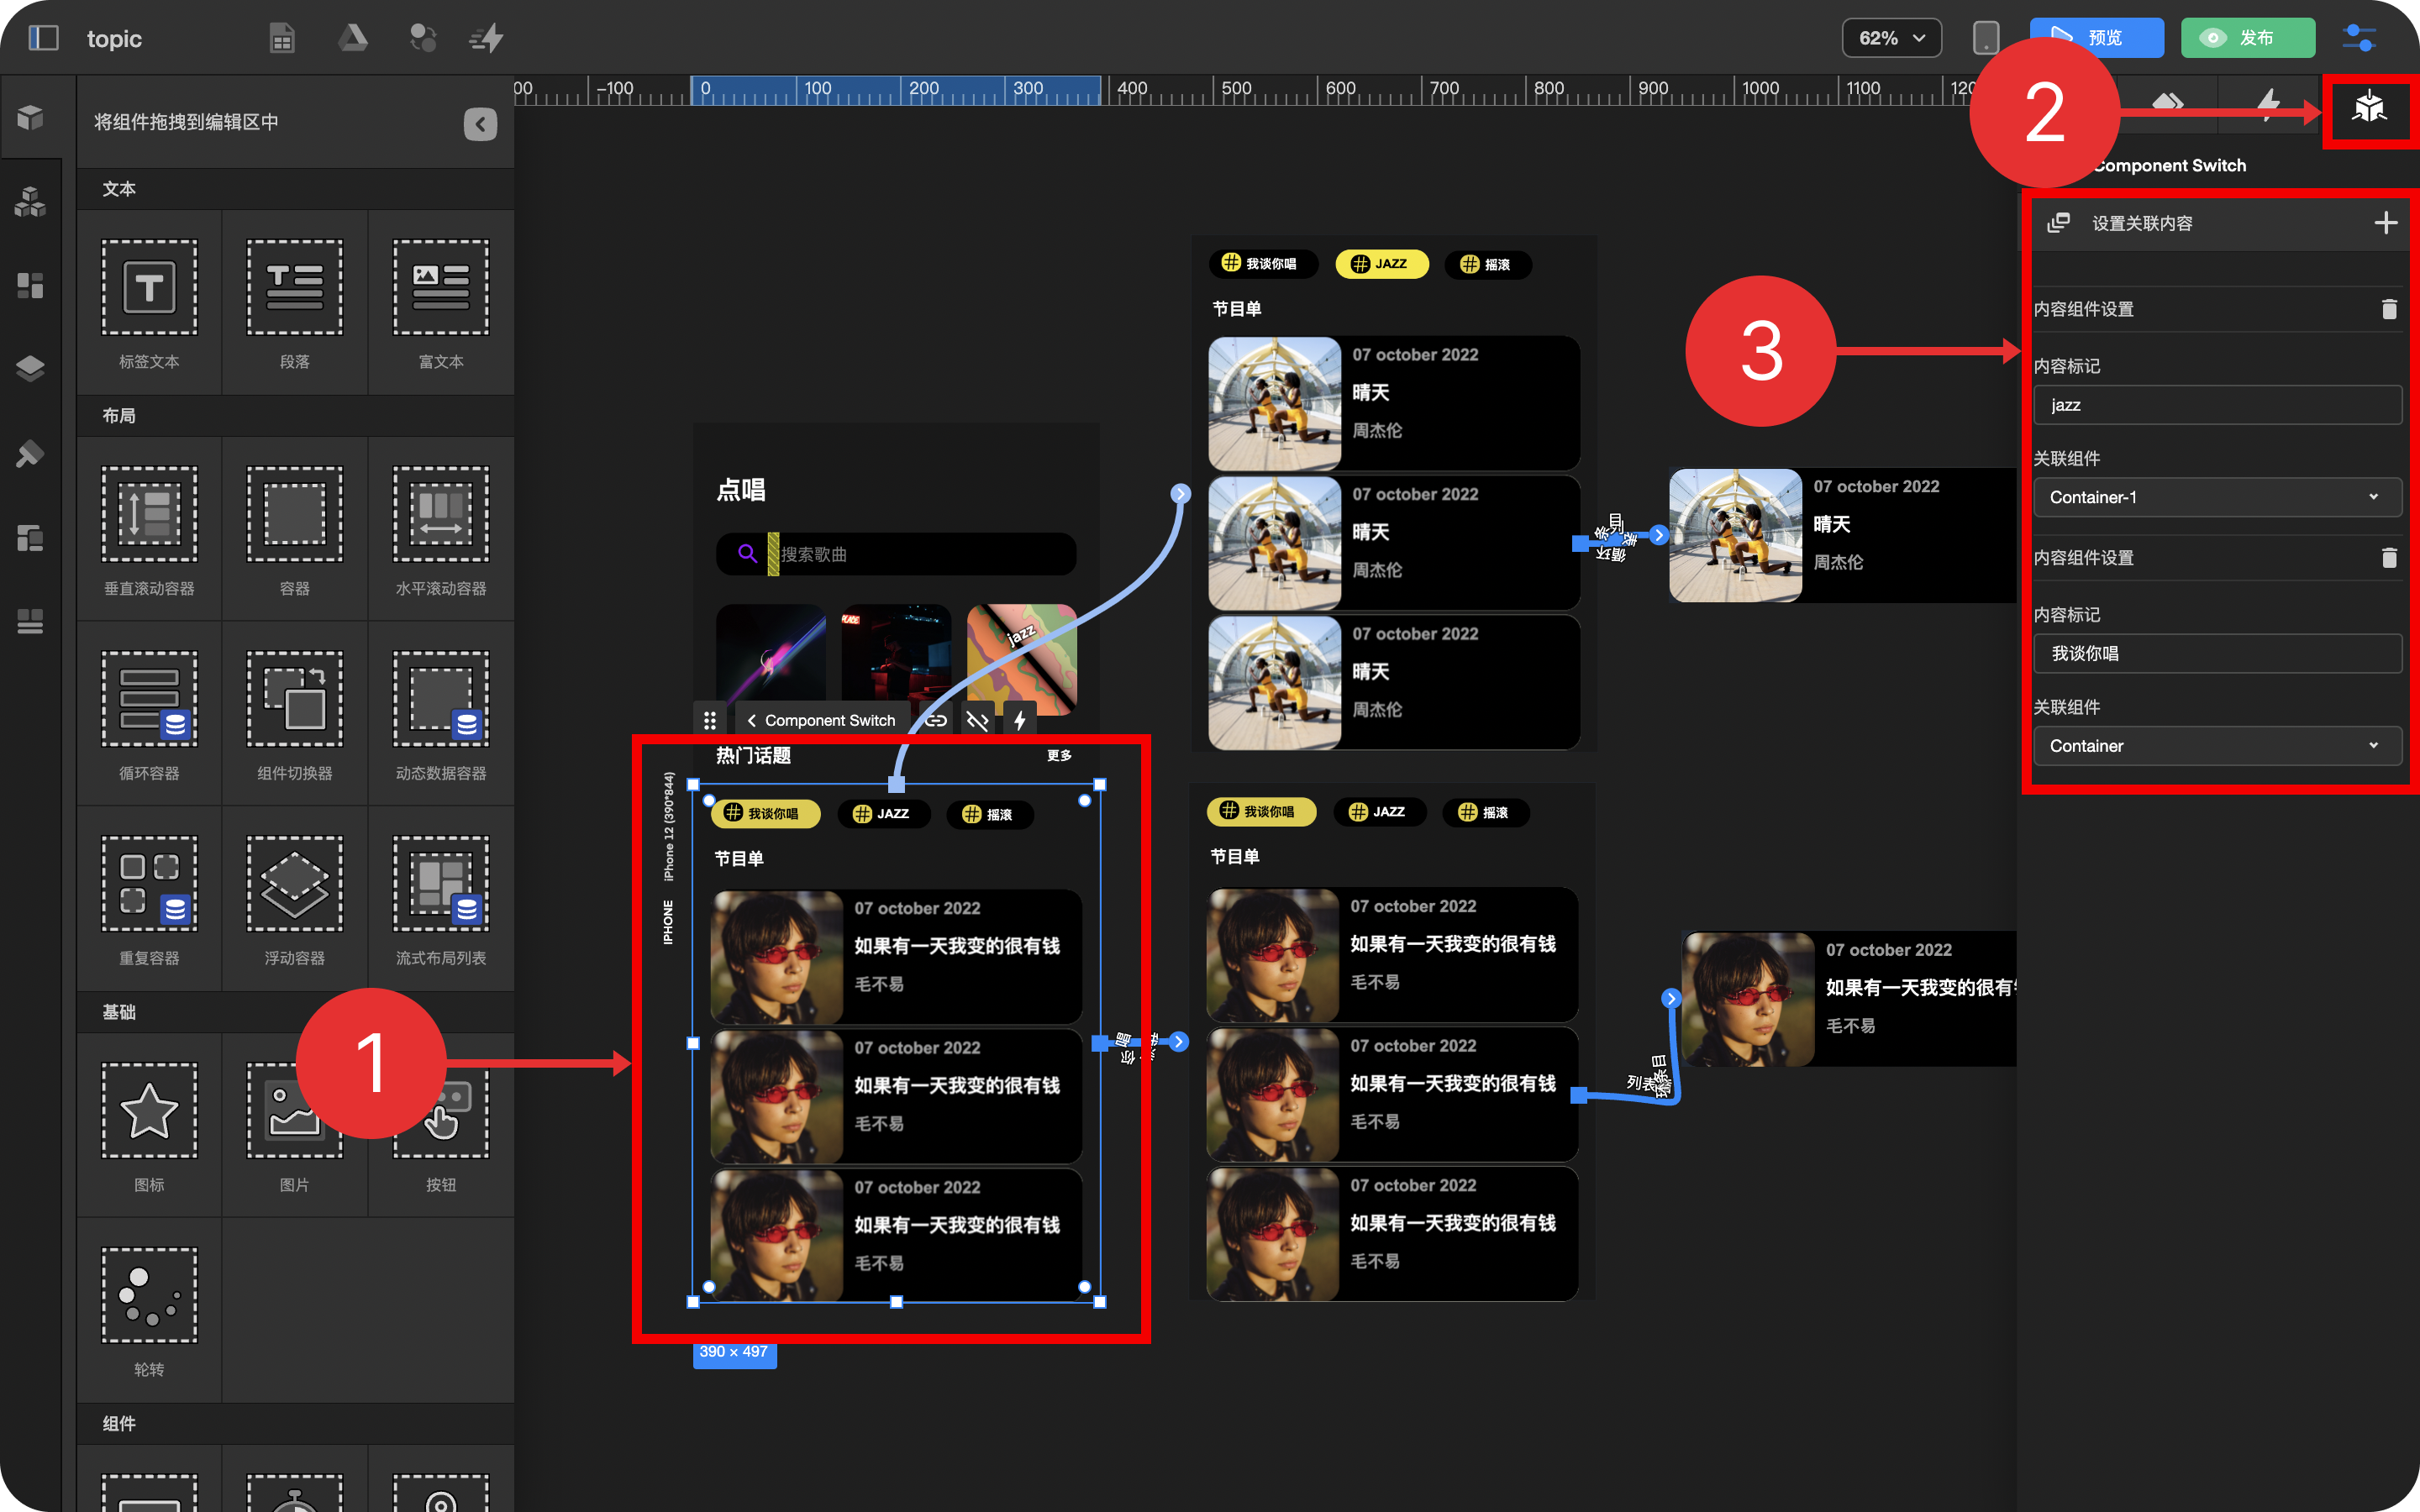Image resolution: width=2420 pixels, height=1512 pixels.
Task: Switch the device preview phone icon
Action: tap(1985, 38)
